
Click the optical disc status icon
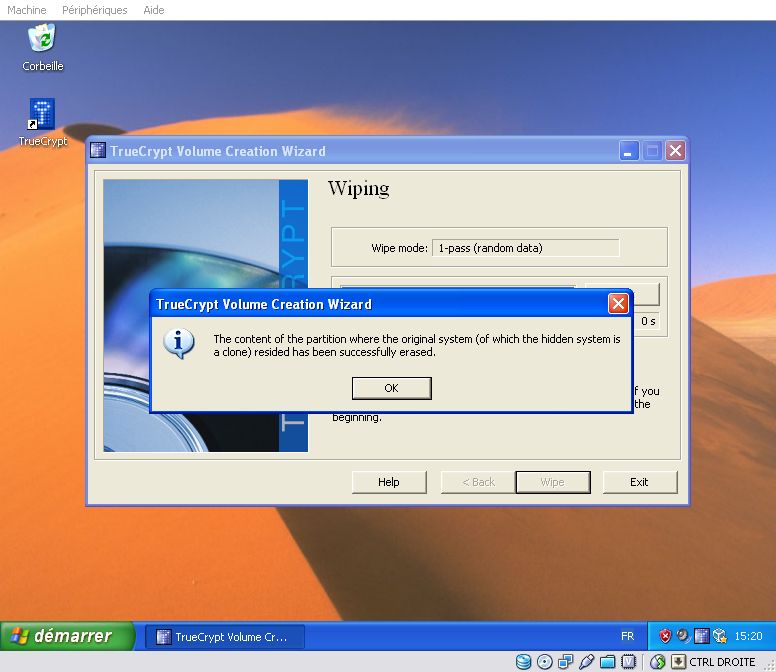[544, 662]
